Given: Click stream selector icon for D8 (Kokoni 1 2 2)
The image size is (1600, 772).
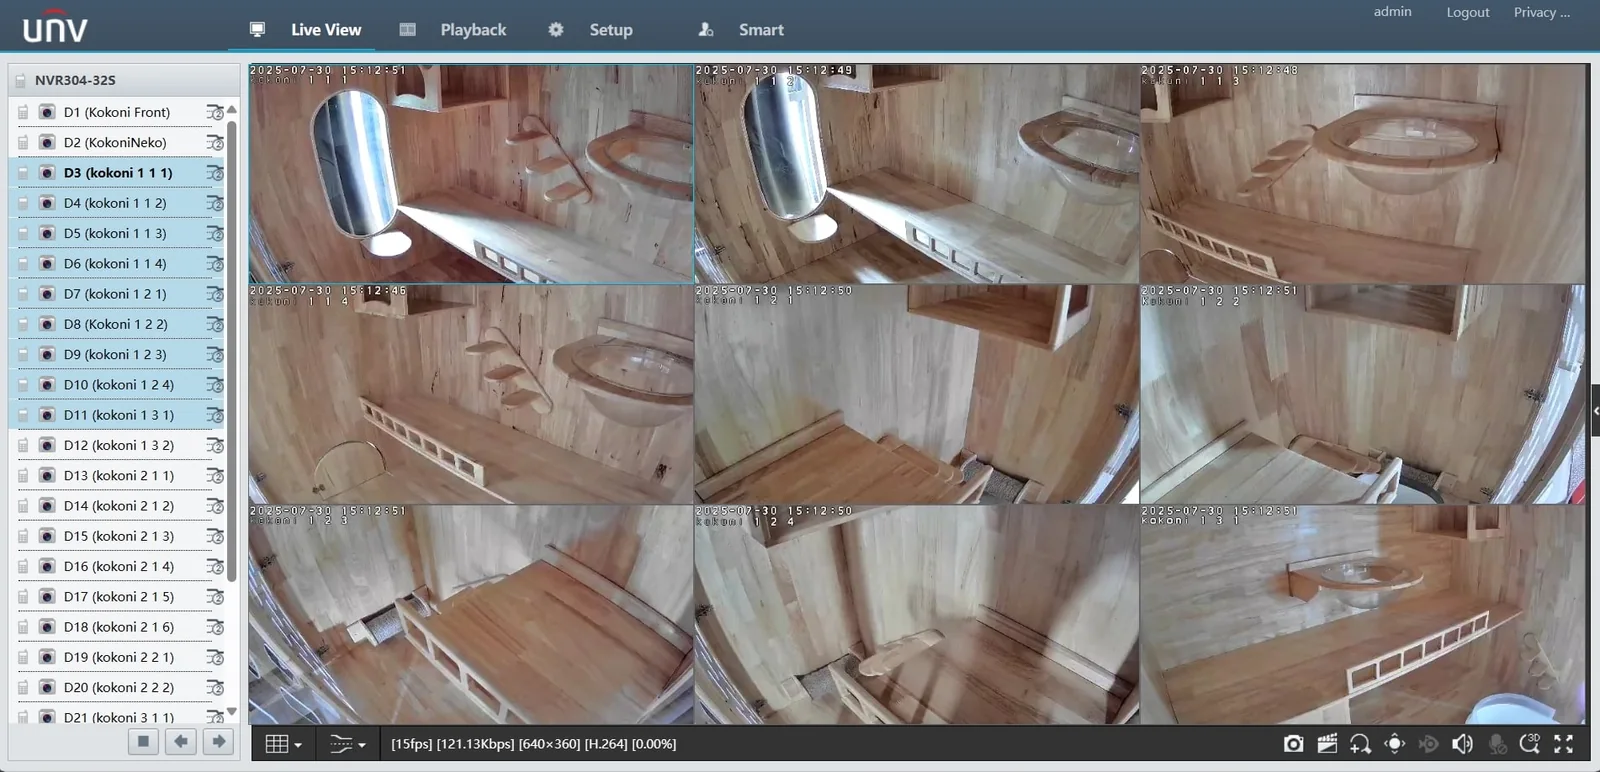Looking at the screenshot, I should click(x=215, y=324).
